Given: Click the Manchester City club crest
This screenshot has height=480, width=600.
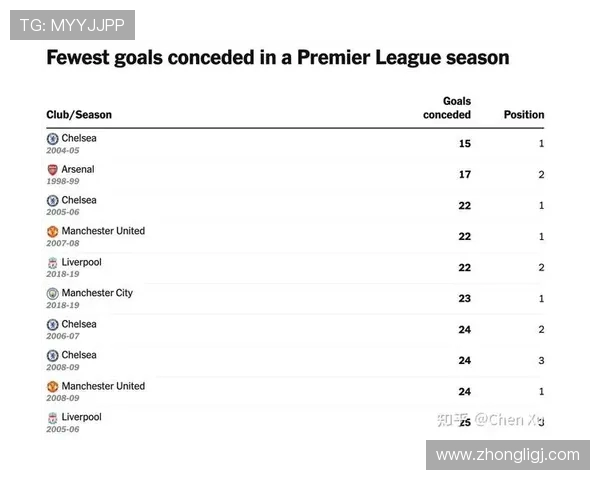Looking at the screenshot, I should (x=52, y=294).
